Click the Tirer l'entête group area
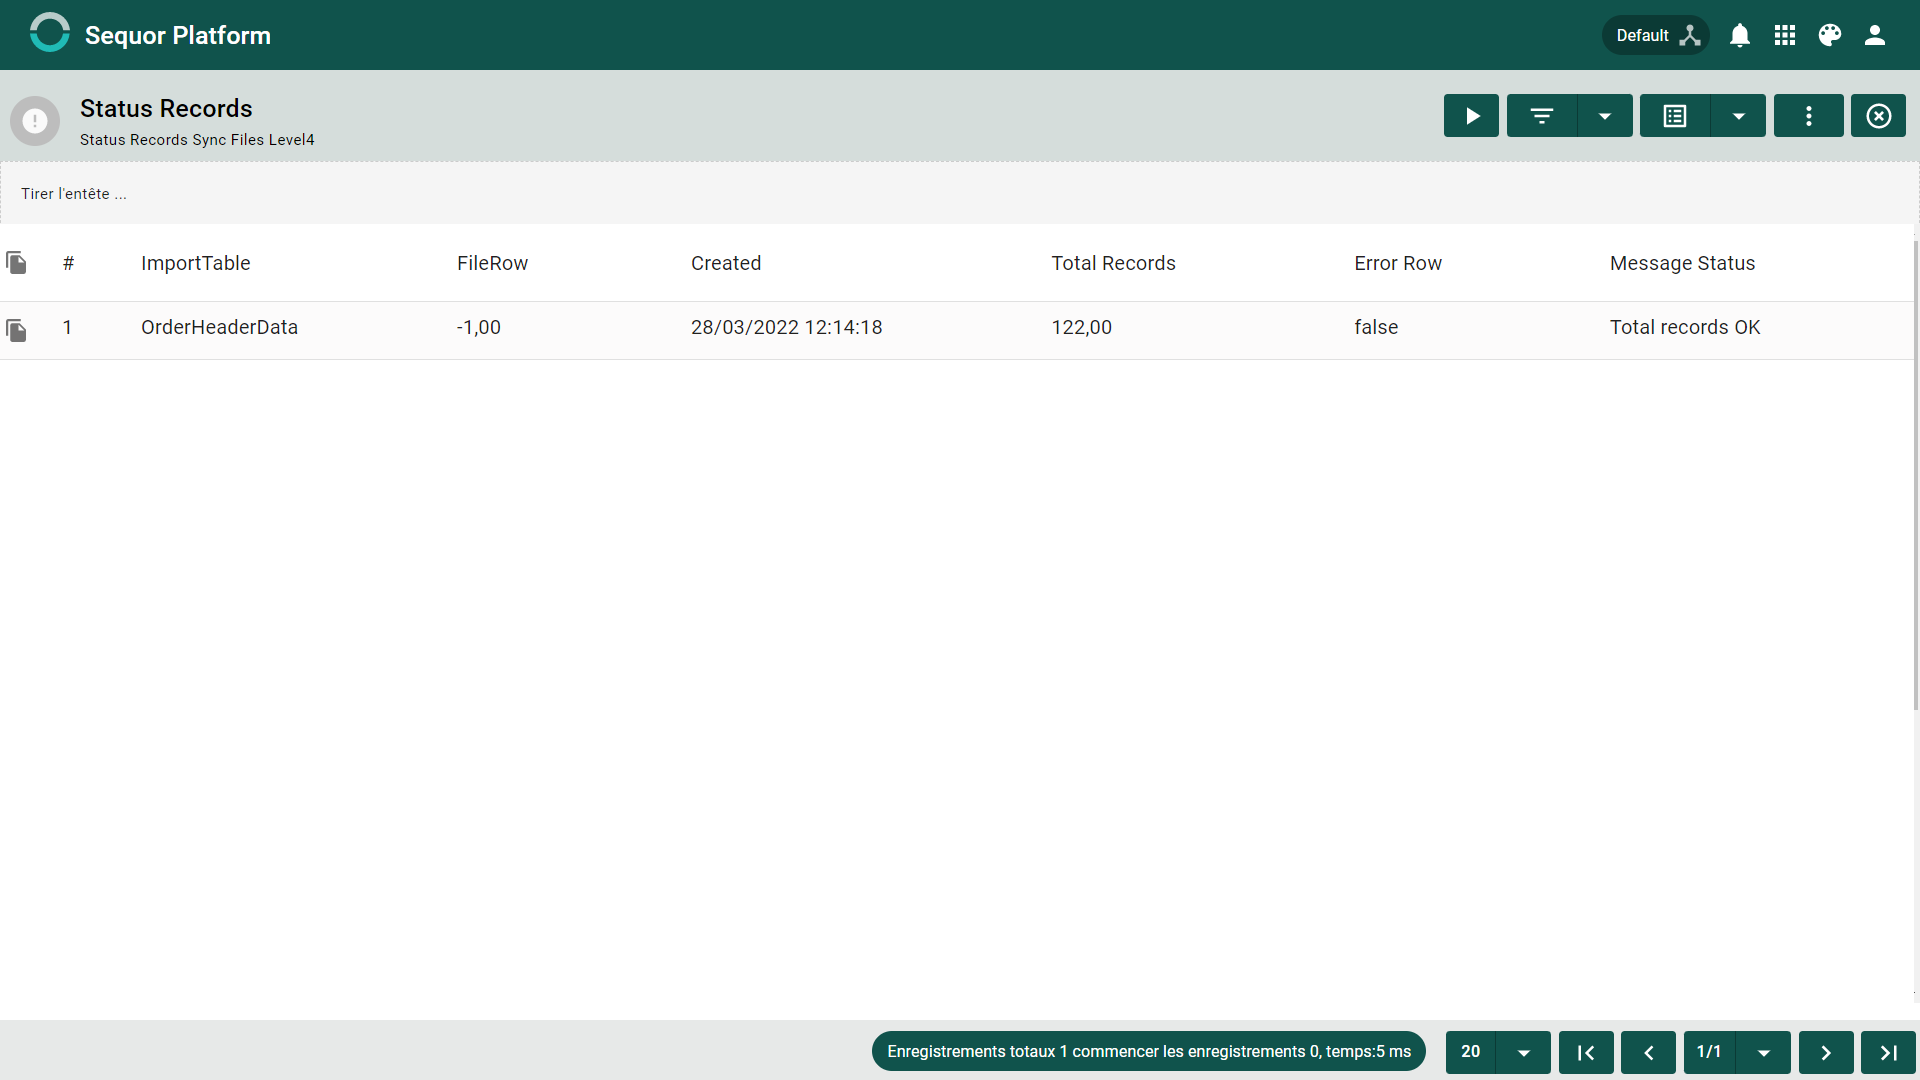This screenshot has width=1920, height=1080. tap(958, 193)
